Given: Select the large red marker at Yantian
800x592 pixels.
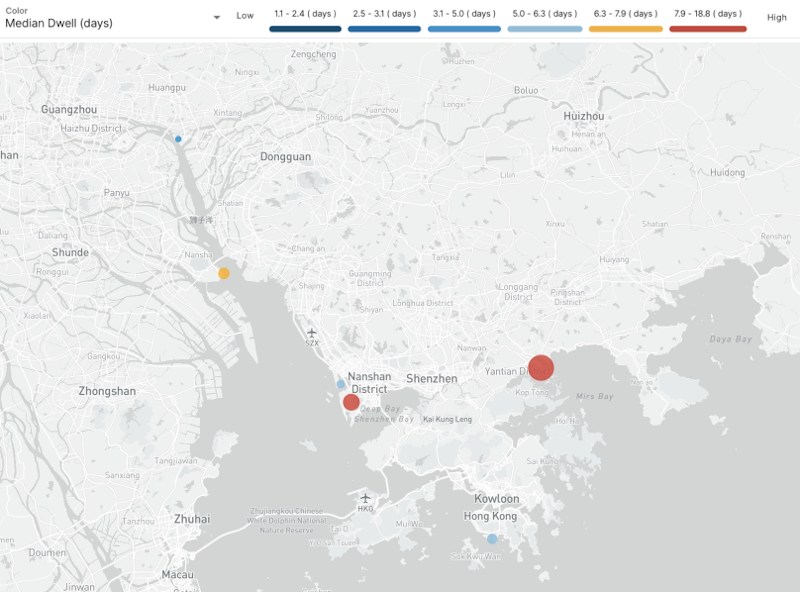Looking at the screenshot, I should tap(541, 368).
